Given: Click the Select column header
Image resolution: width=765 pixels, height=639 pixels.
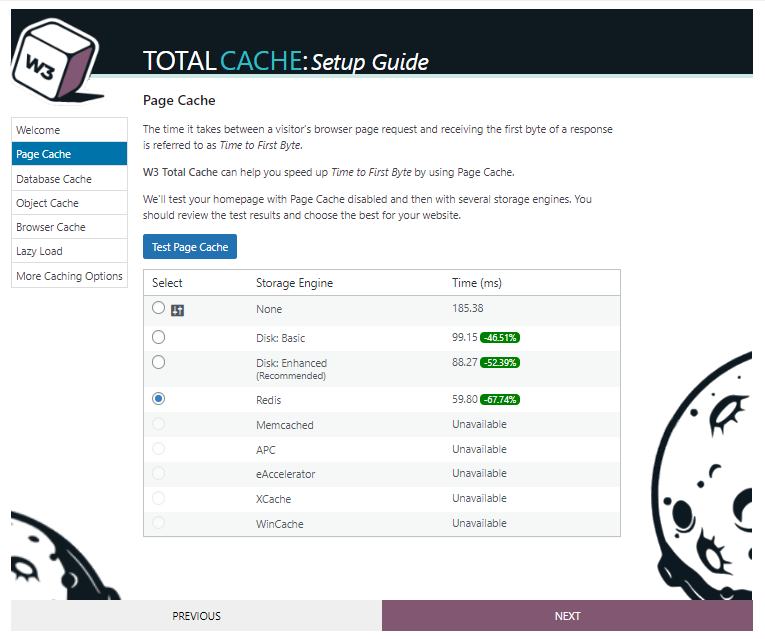Looking at the screenshot, I should click(x=167, y=283).
